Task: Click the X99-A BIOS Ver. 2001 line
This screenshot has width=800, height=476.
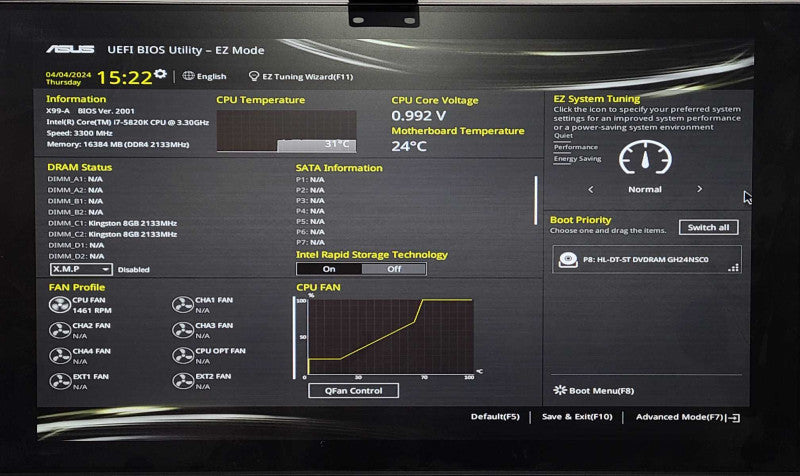Action: point(90,111)
